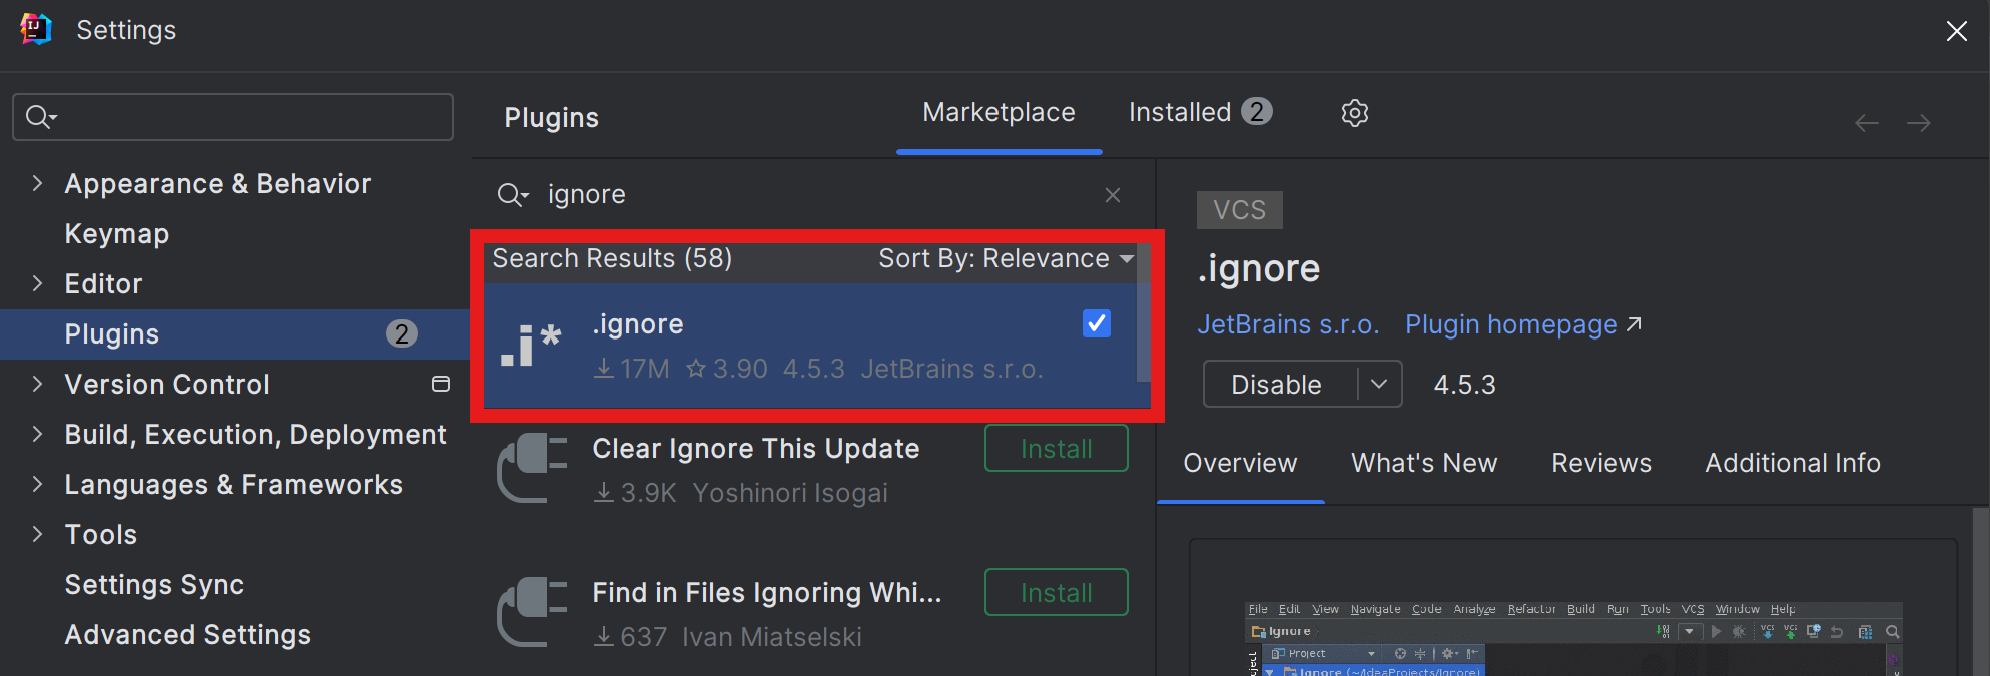Click the 4.5.3 version beside Disable
Screen dimensions: 1990x676
point(1464,385)
